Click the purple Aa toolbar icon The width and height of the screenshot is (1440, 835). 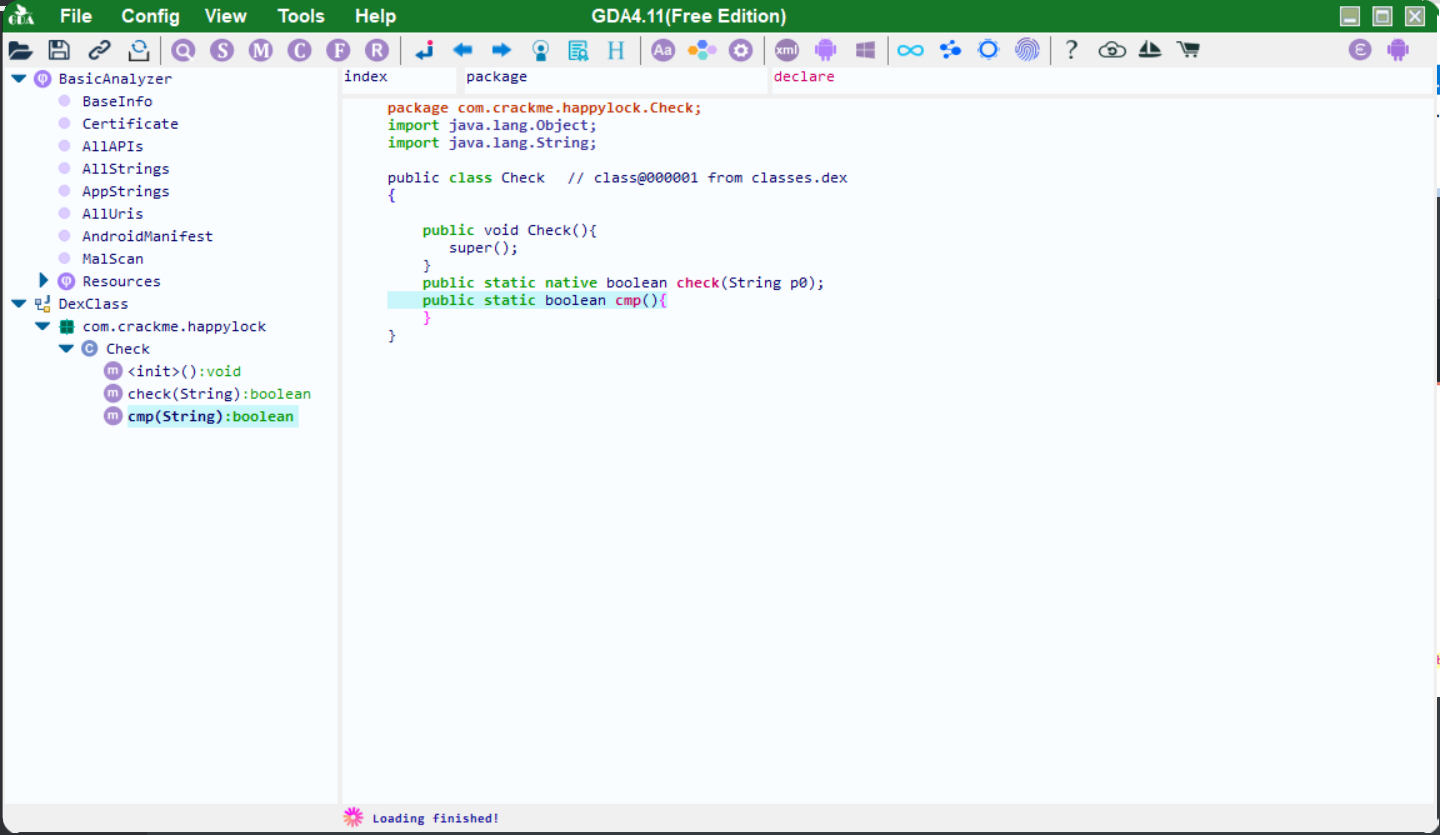[663, 50]
